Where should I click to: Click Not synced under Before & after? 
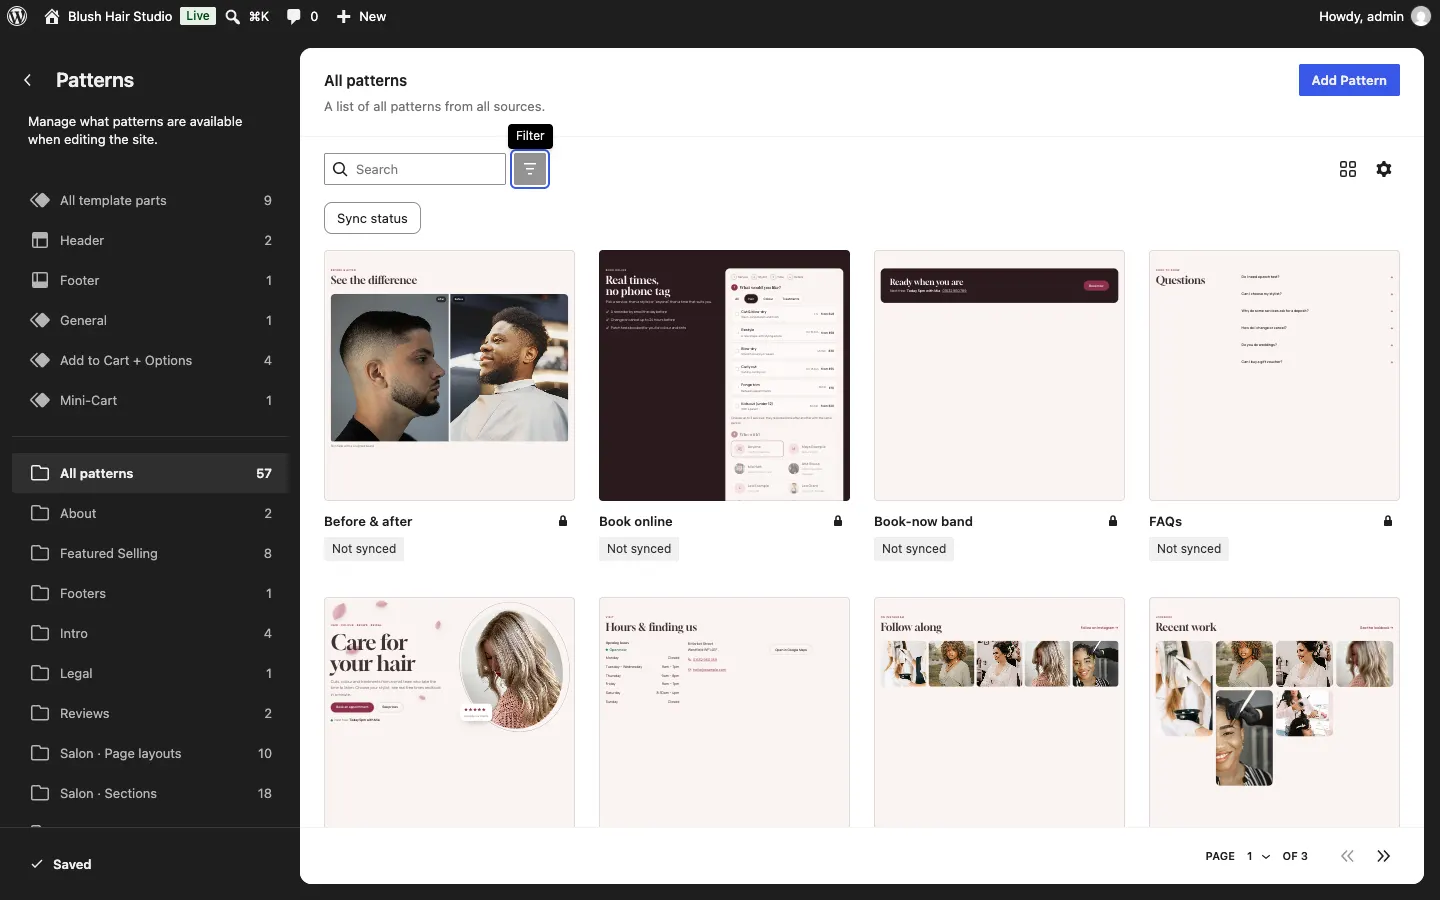(x=364, y=549)
